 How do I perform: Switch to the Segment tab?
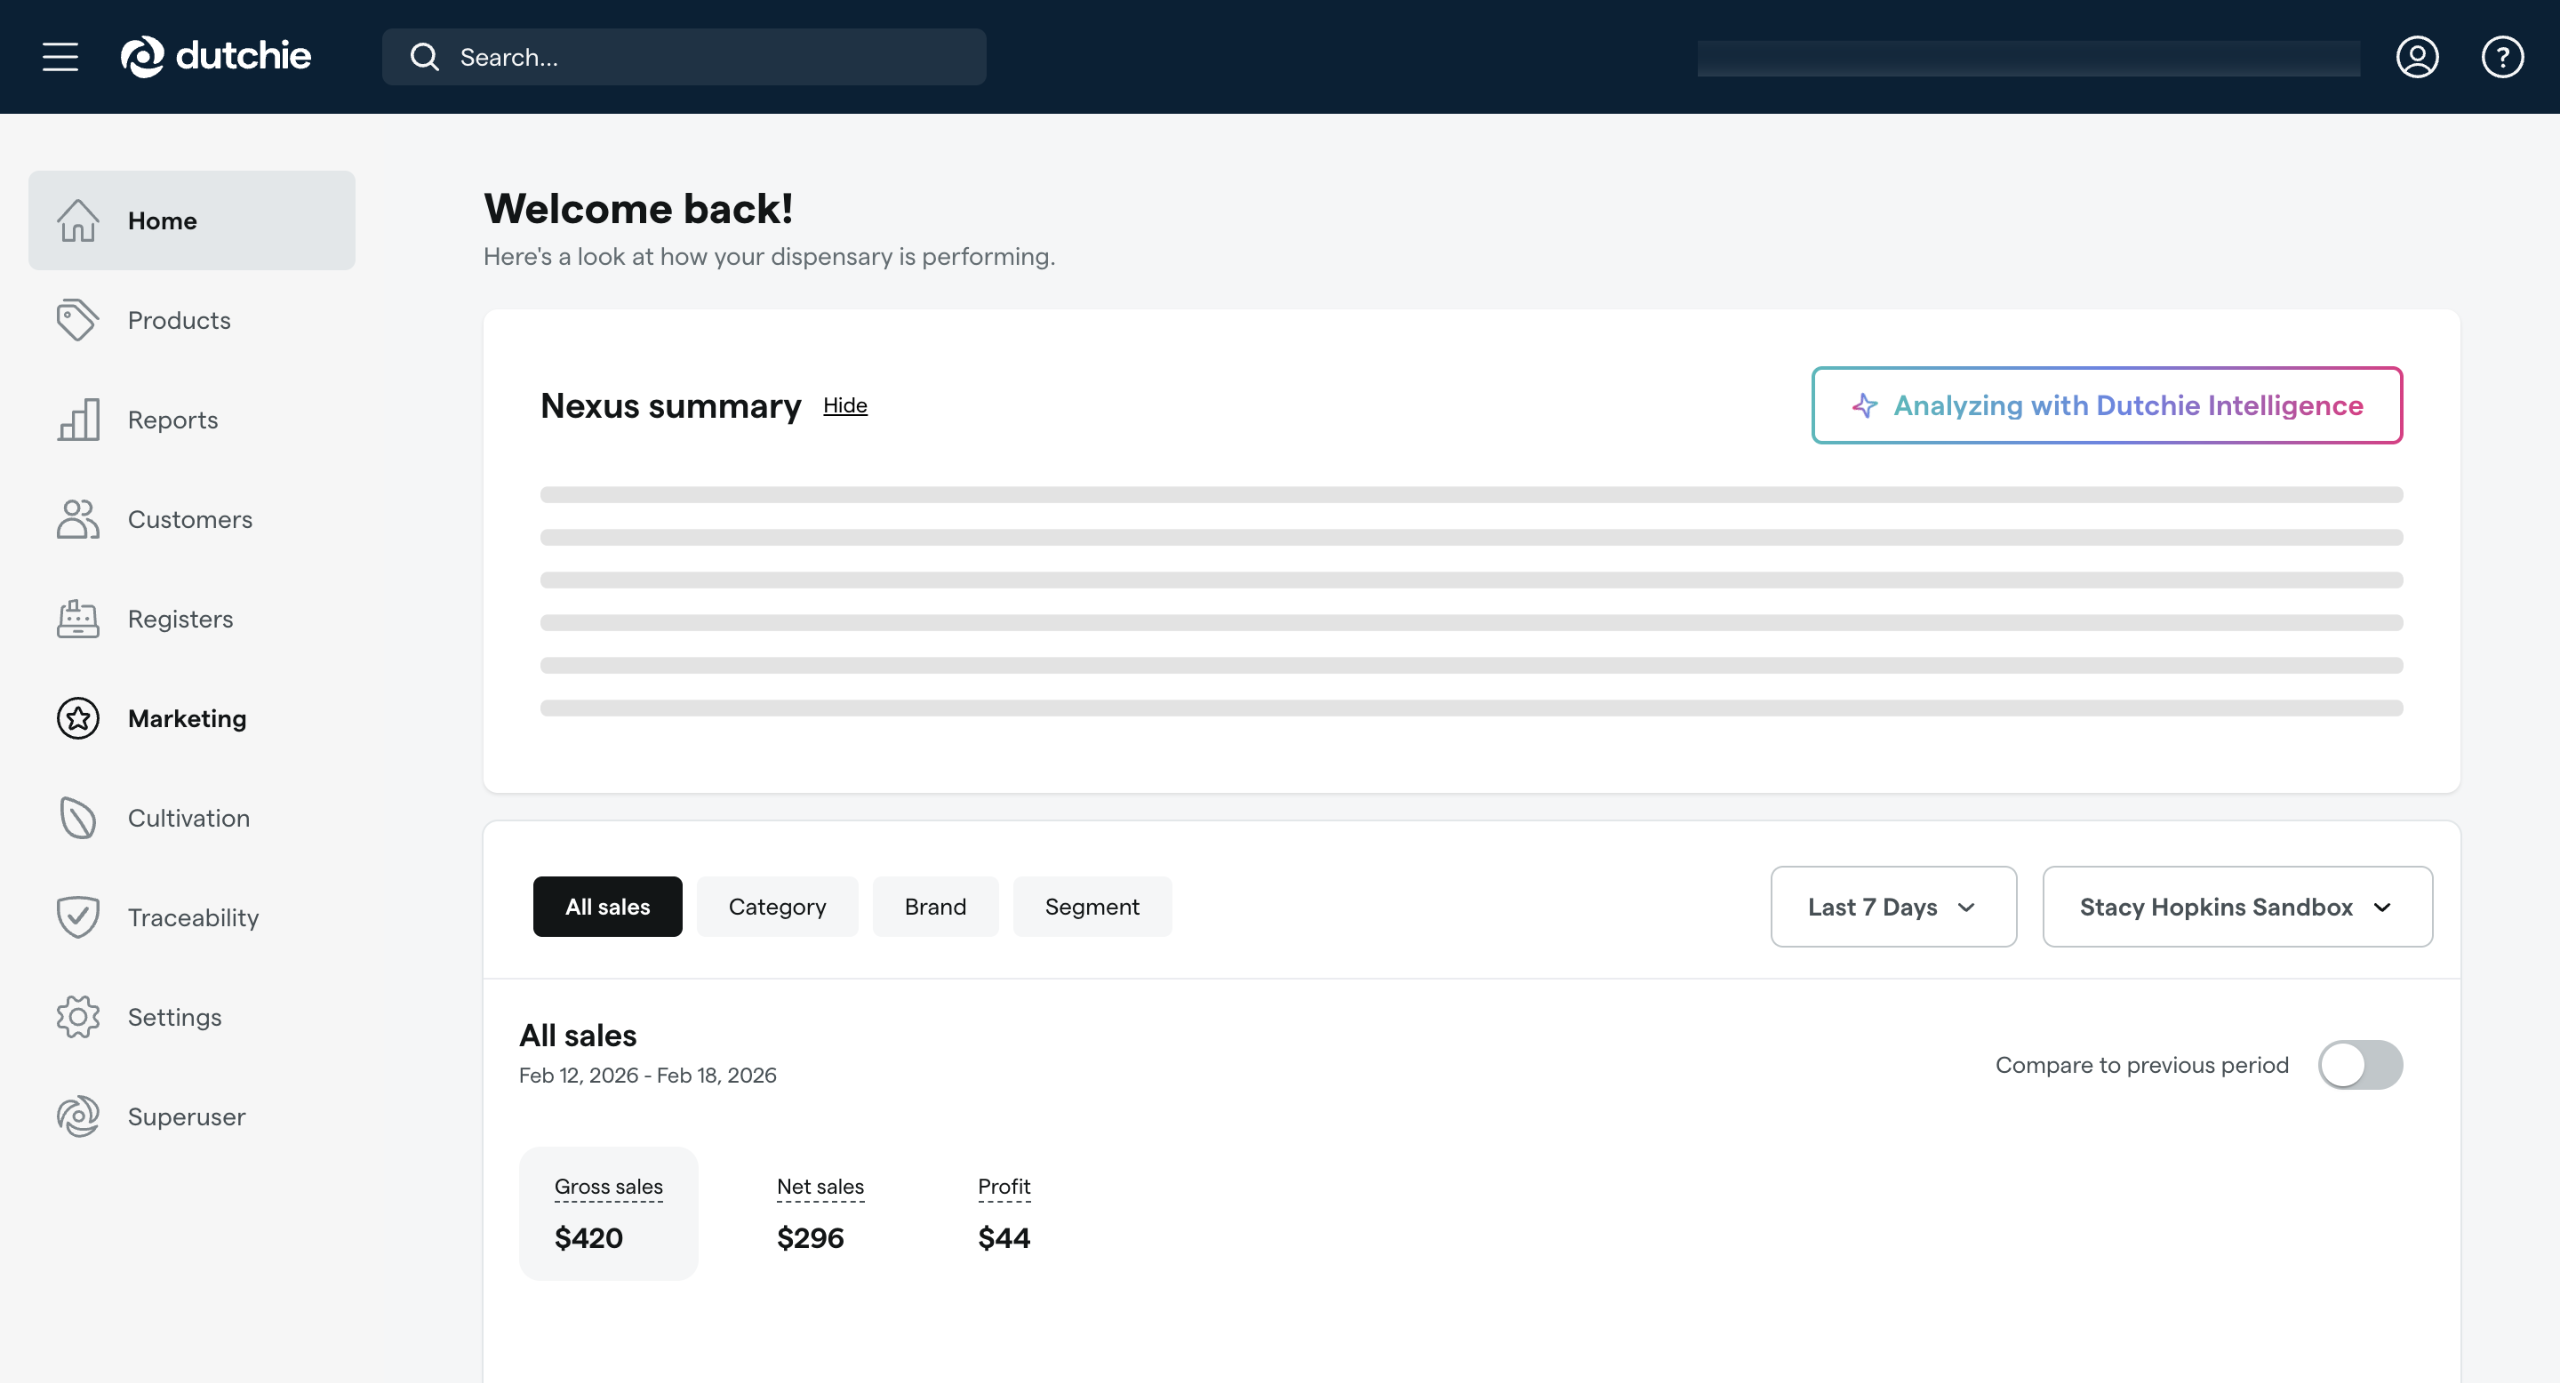(1092, 907)
